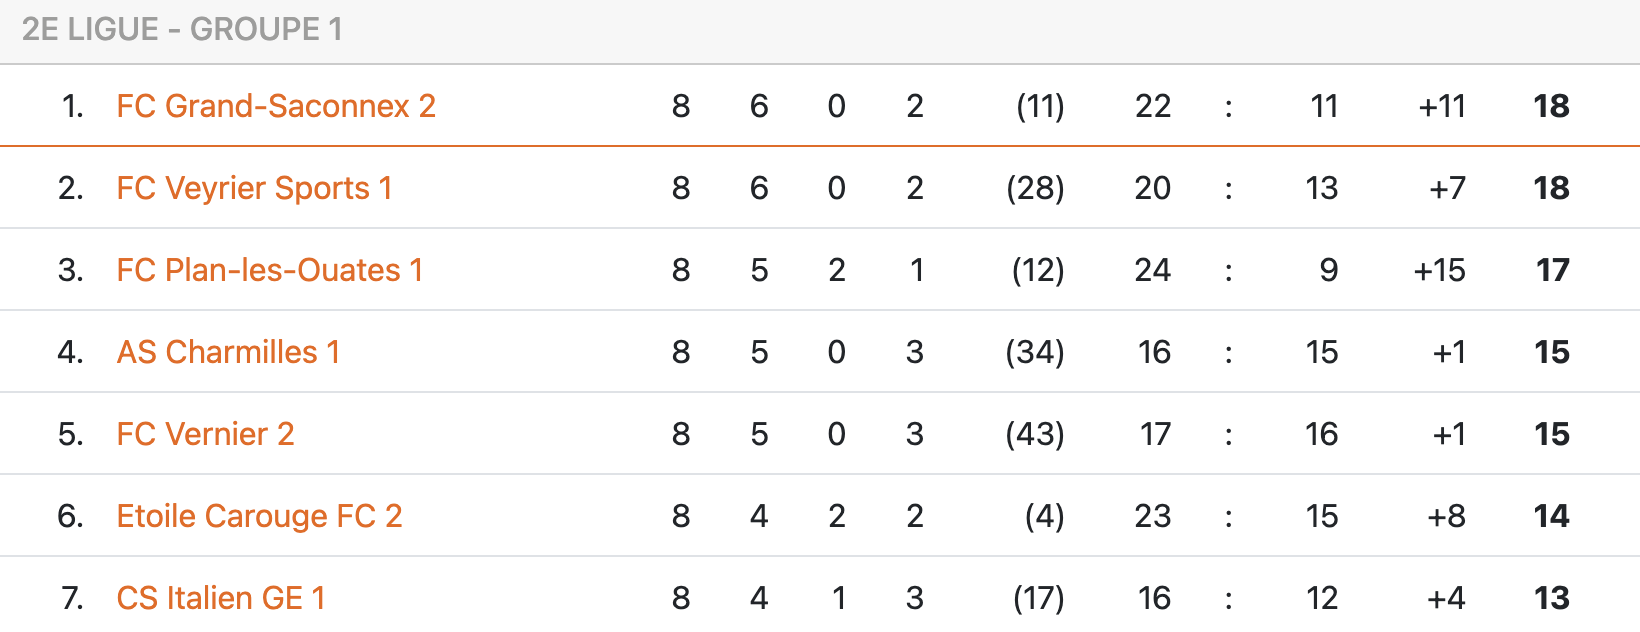The image size is (1640, 632).
Task: Click the (28) value in Veyrier Sports row
Action: [x=1035, y=188]
